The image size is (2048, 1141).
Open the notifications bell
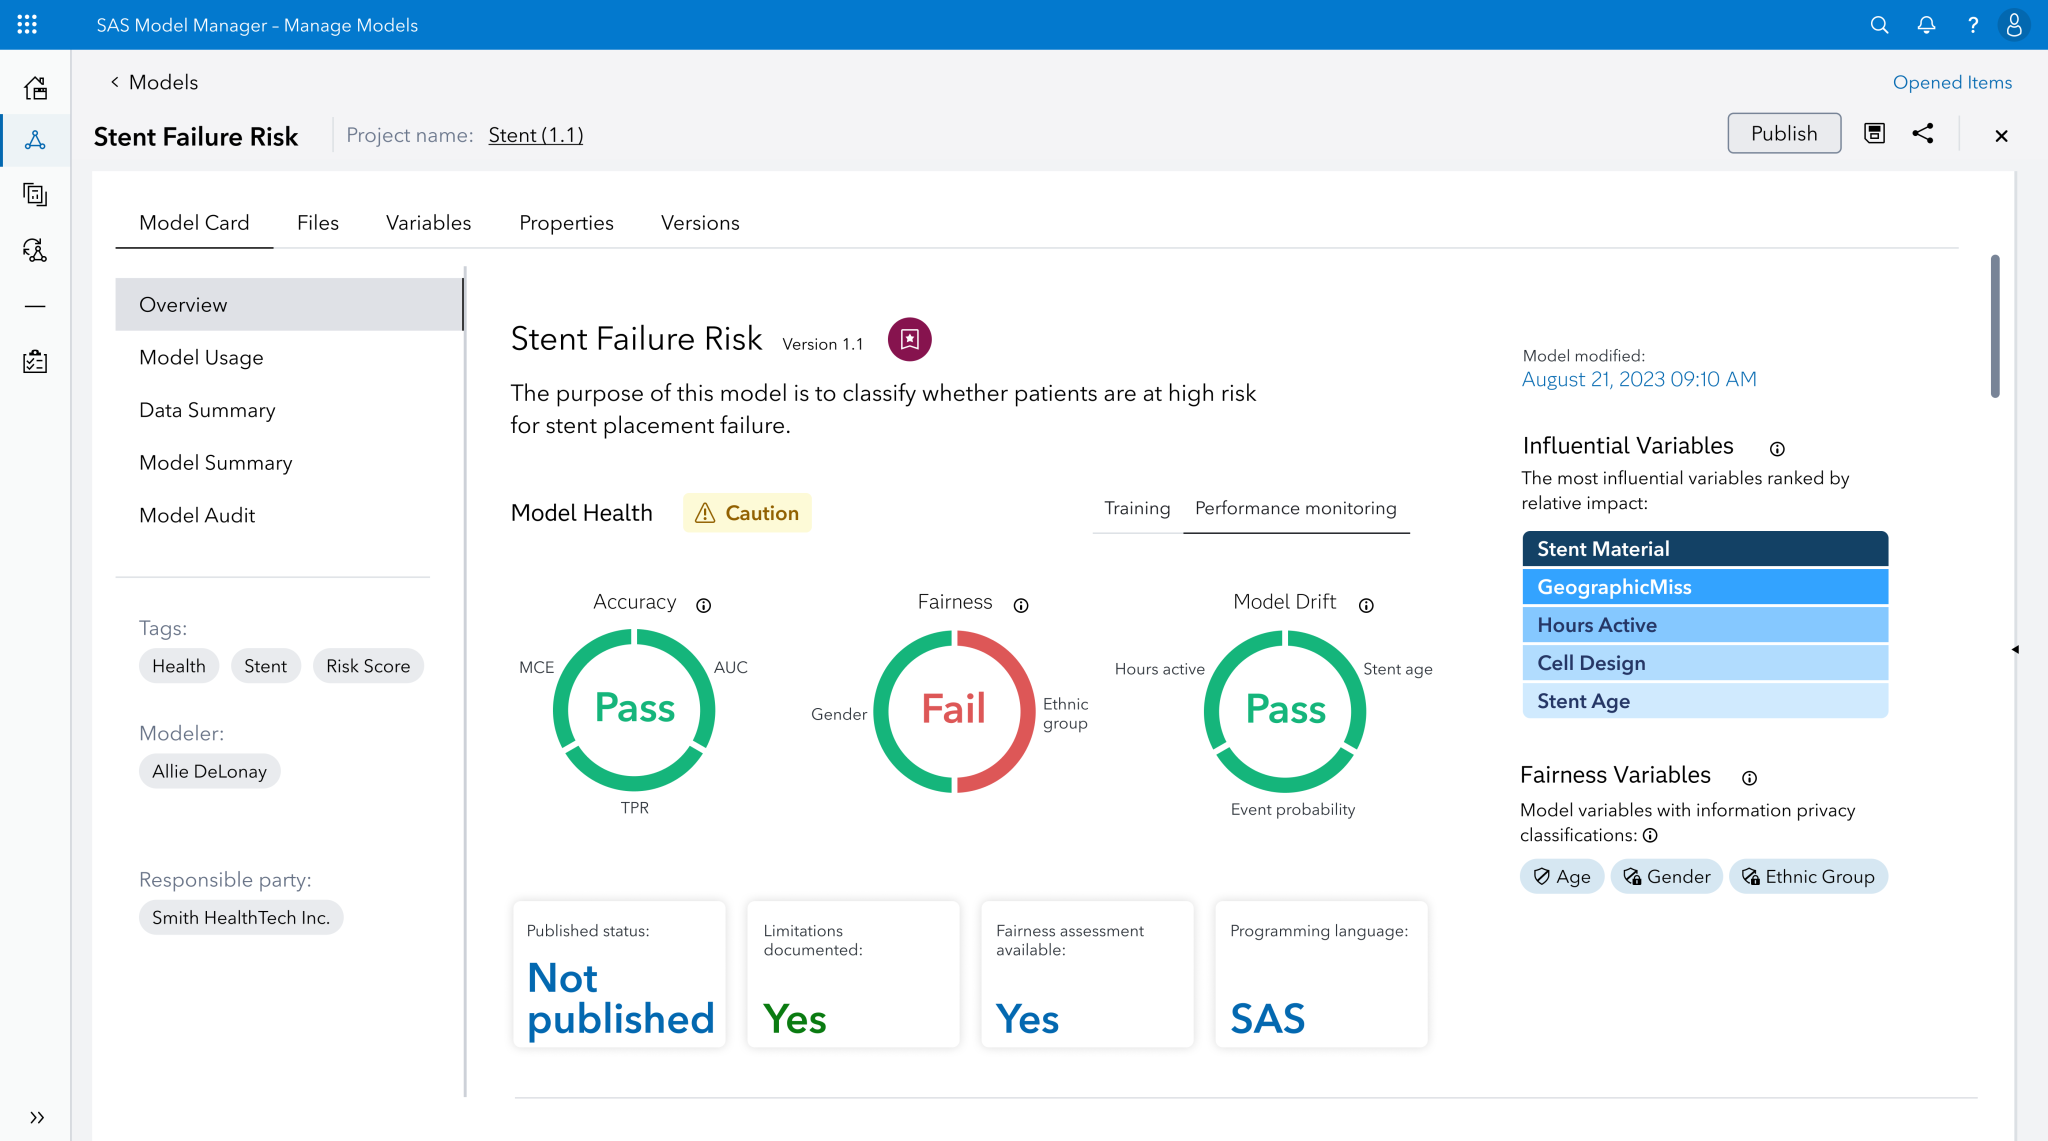[1925, 24]
